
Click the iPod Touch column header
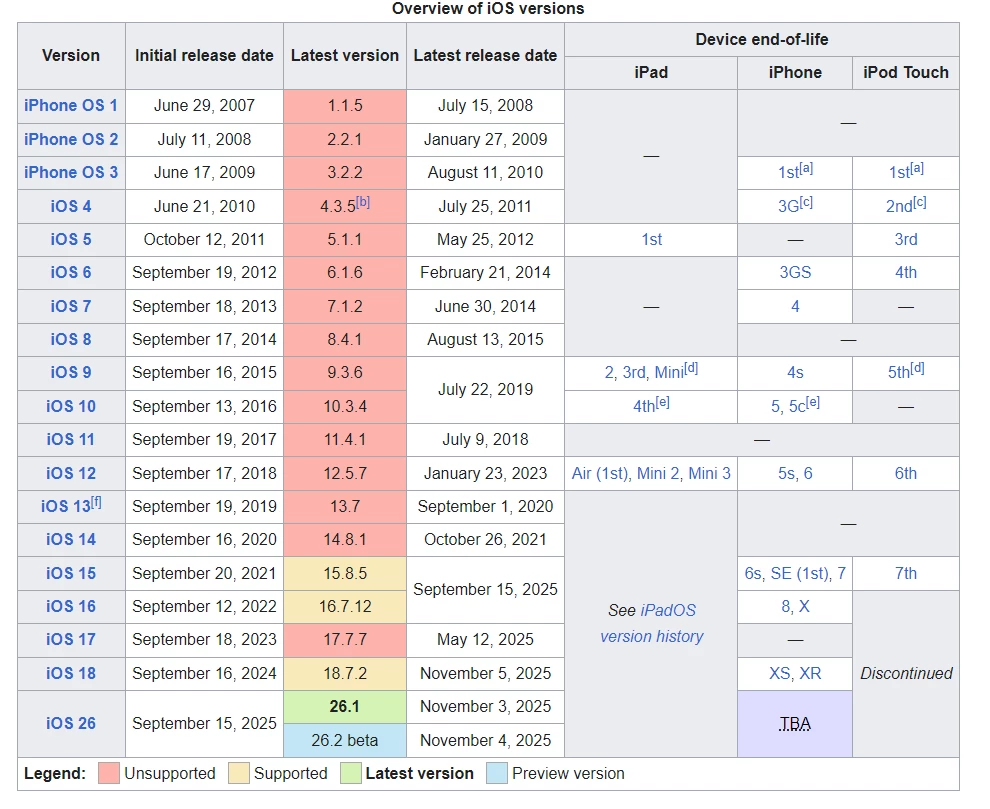(906, 73)
